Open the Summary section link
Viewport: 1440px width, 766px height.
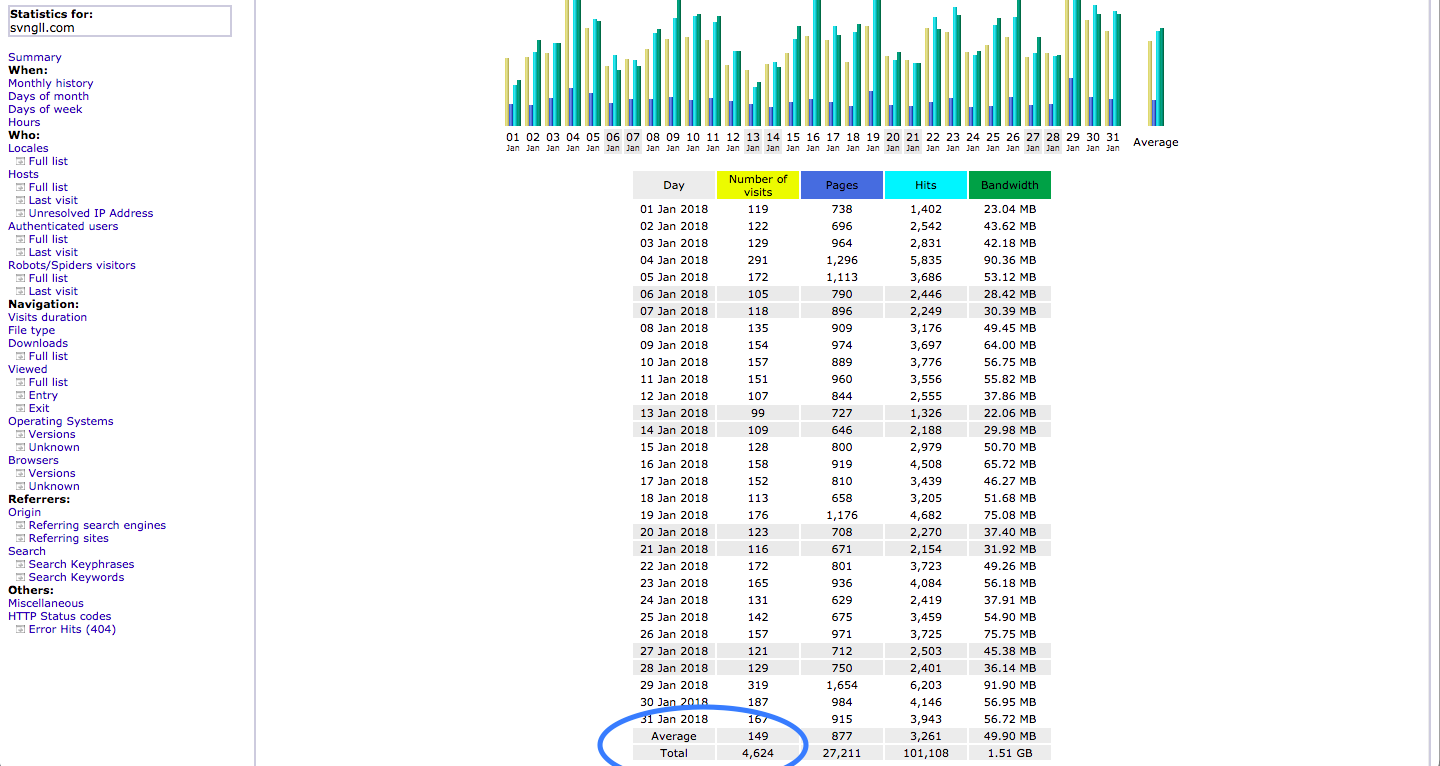click(x=35, y=57)
